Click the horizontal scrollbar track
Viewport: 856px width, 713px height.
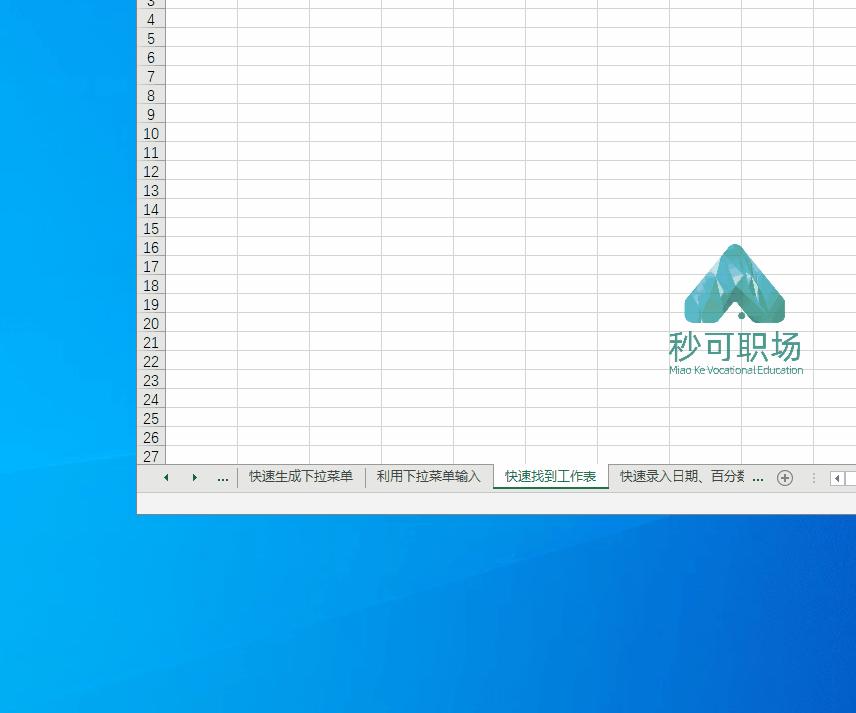(x=848, y=479)
